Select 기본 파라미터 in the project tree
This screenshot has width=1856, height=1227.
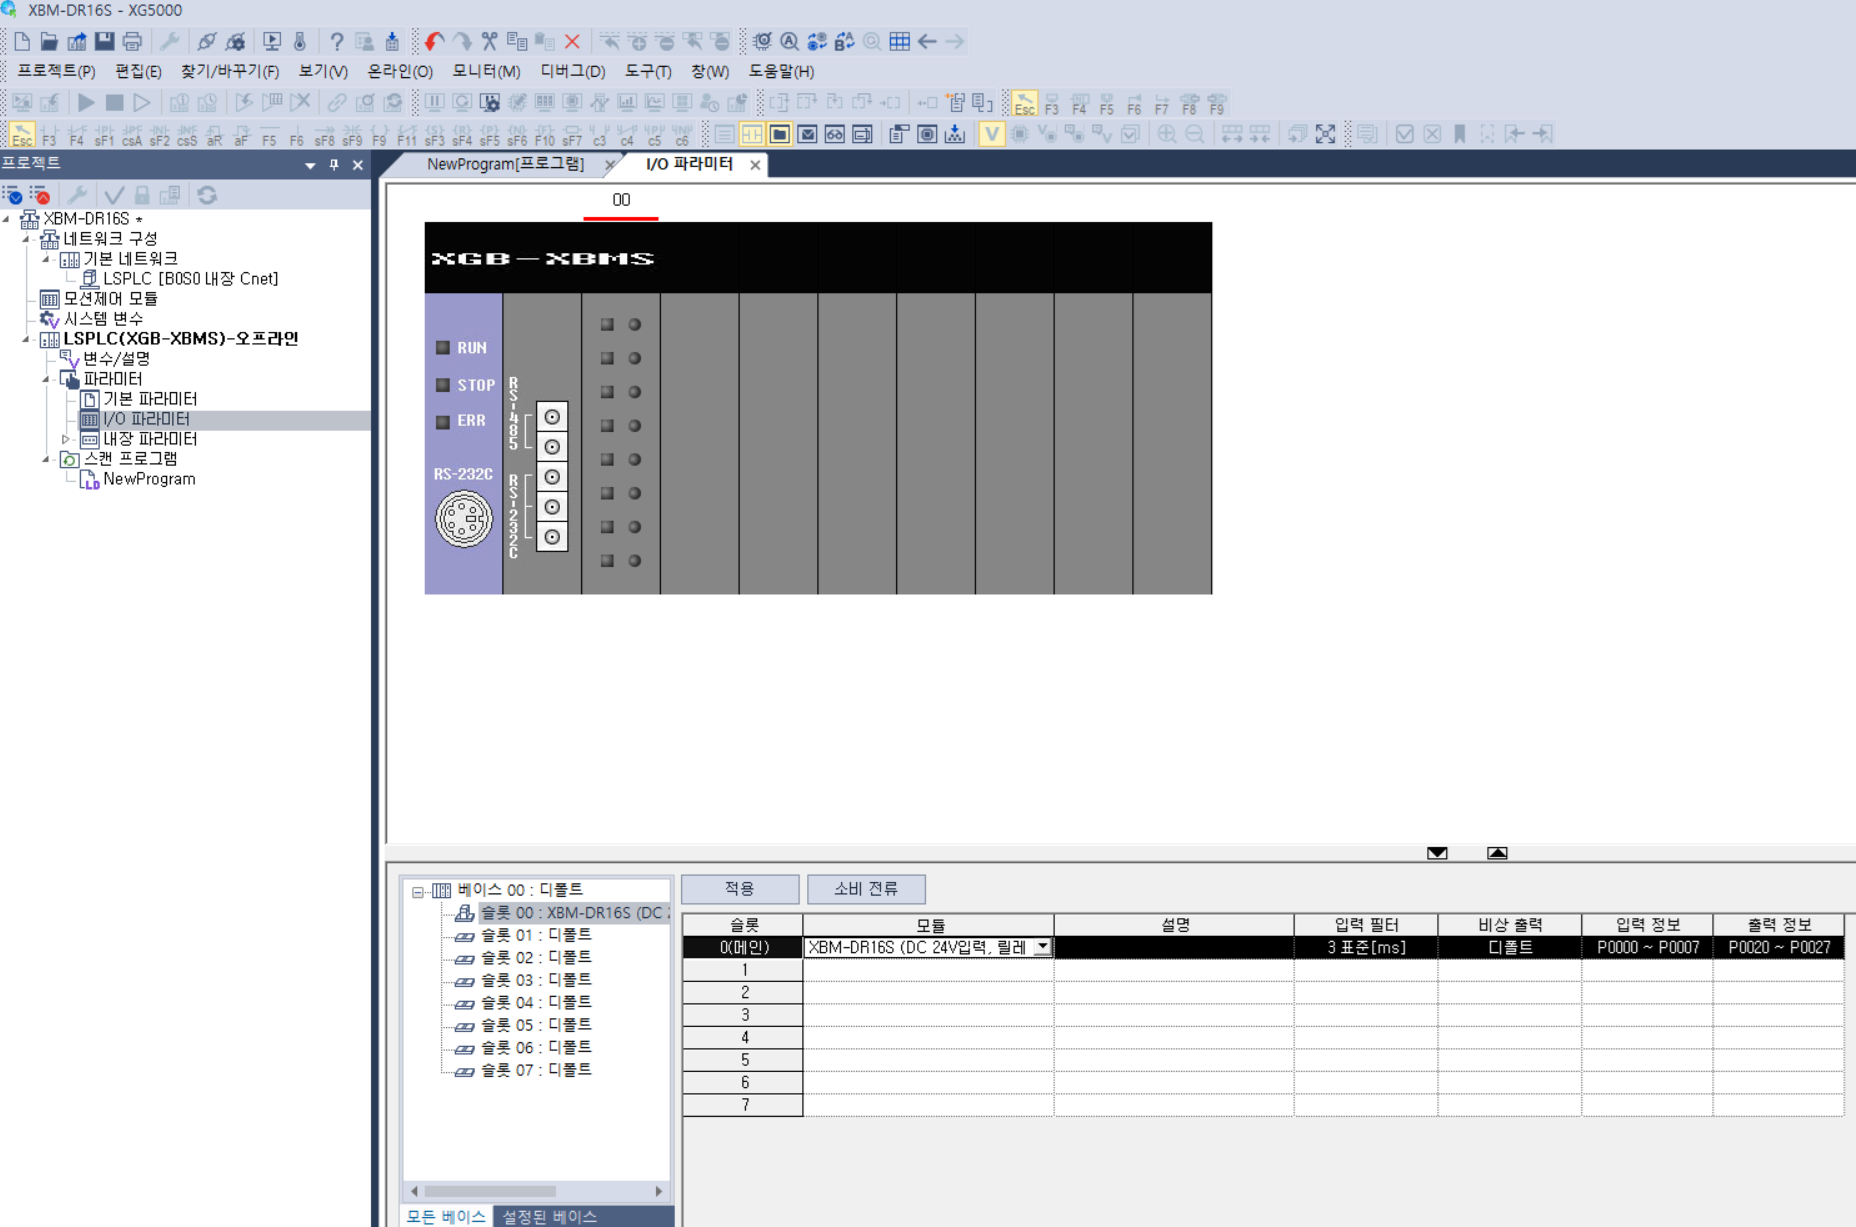coord(150,399)
